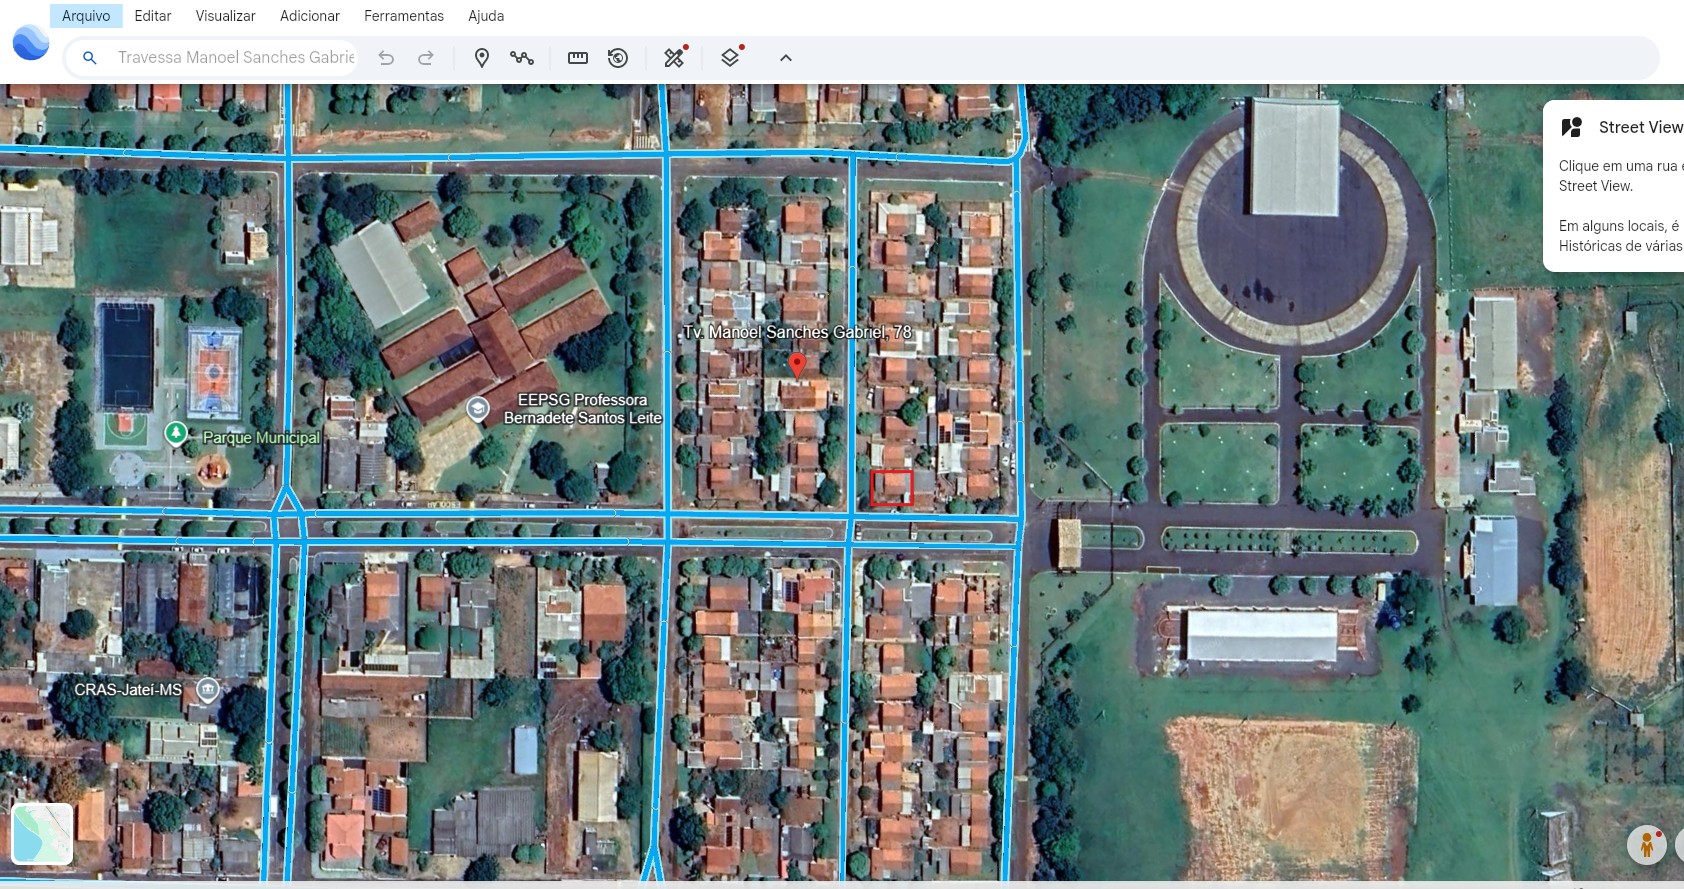Open the Editar menu
Image resolution: width=1684 pixels, height=889 pixels.
pyautogui.click(x=153, y=16)
